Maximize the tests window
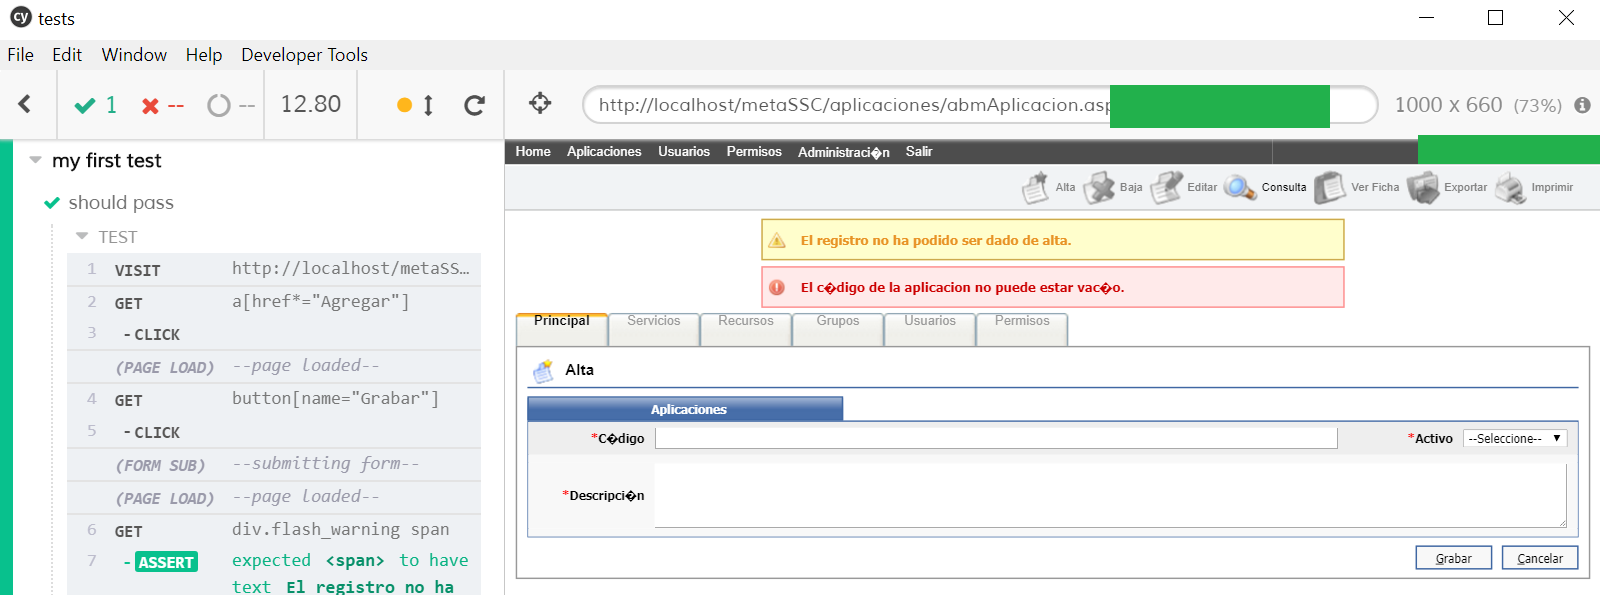1600x595 pixels. click(x=1495, y=18)
